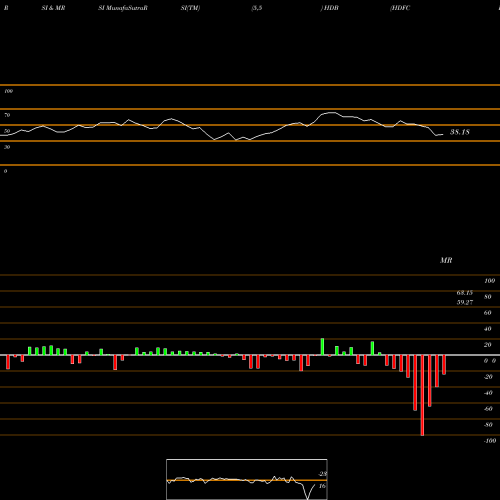Click the tallest green histogram bar

click(322, 347)
